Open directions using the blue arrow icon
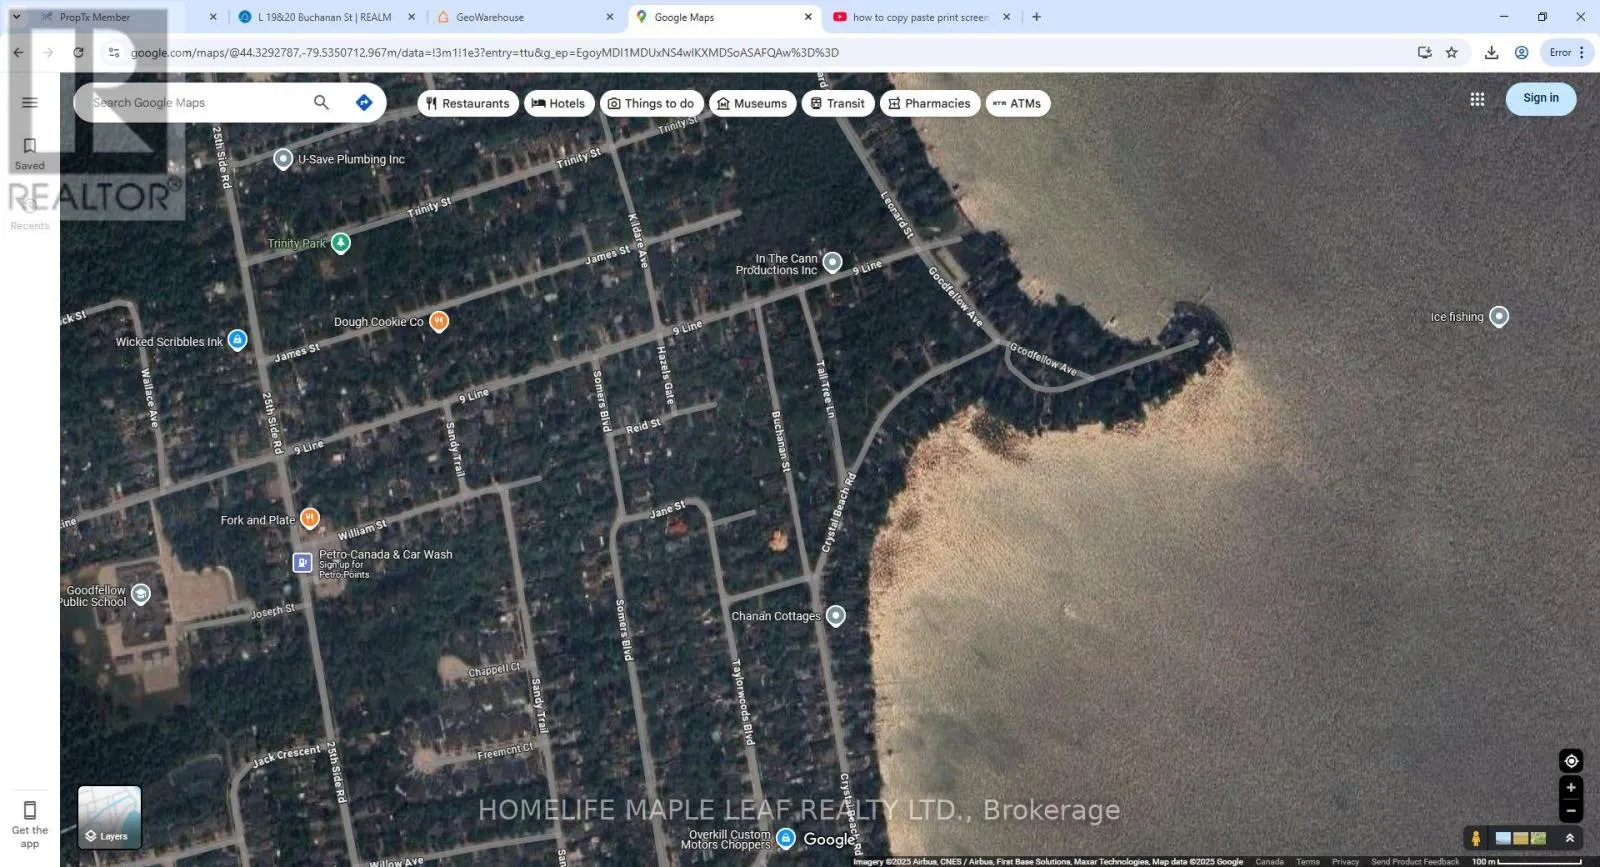The height and width of the screenshot is (867, 1600). click(x=364, y=102)
